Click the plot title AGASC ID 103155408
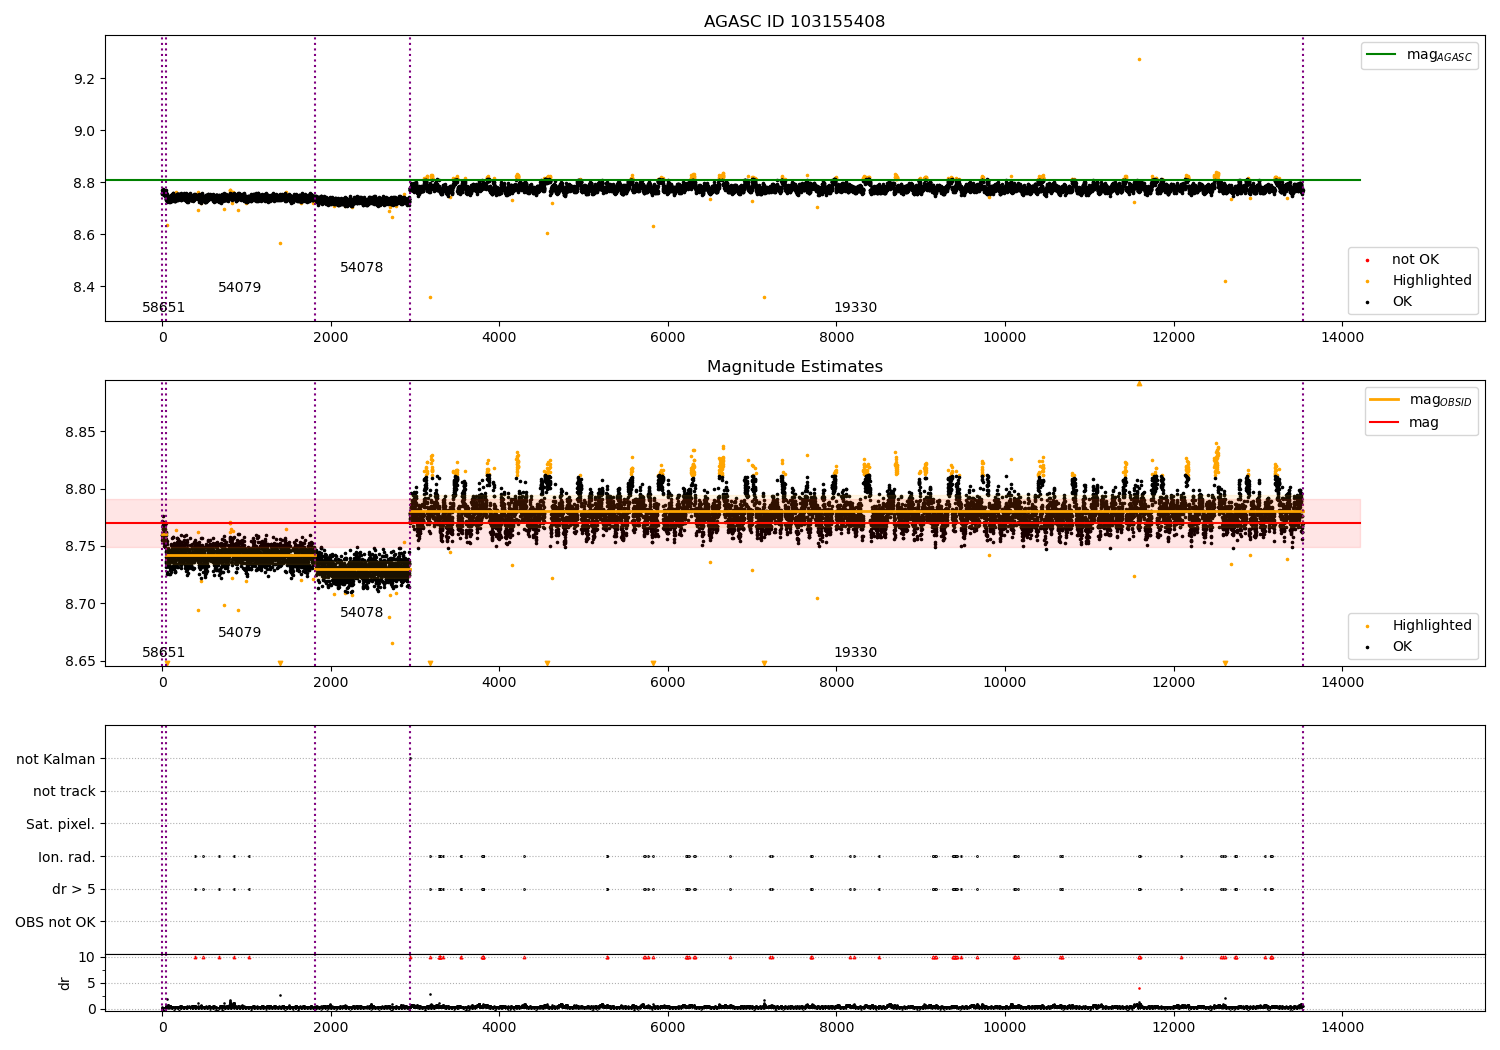Viewport: 1500px width, 1050px height. [794, 22]
